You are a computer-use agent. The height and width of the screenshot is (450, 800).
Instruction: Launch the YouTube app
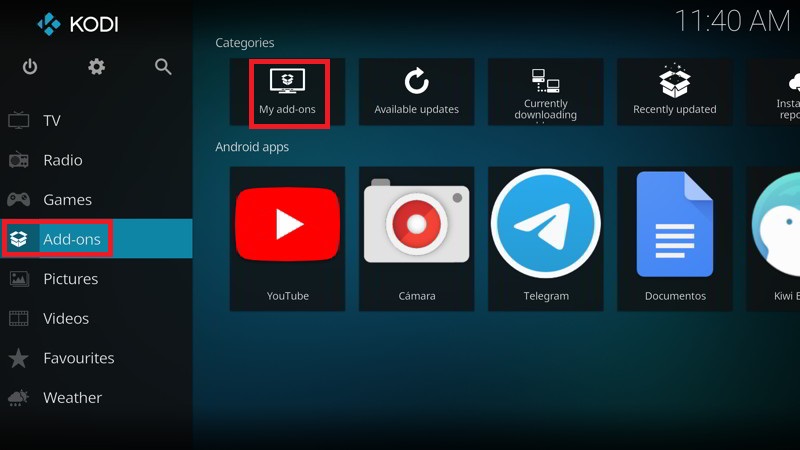coord(287,238)
